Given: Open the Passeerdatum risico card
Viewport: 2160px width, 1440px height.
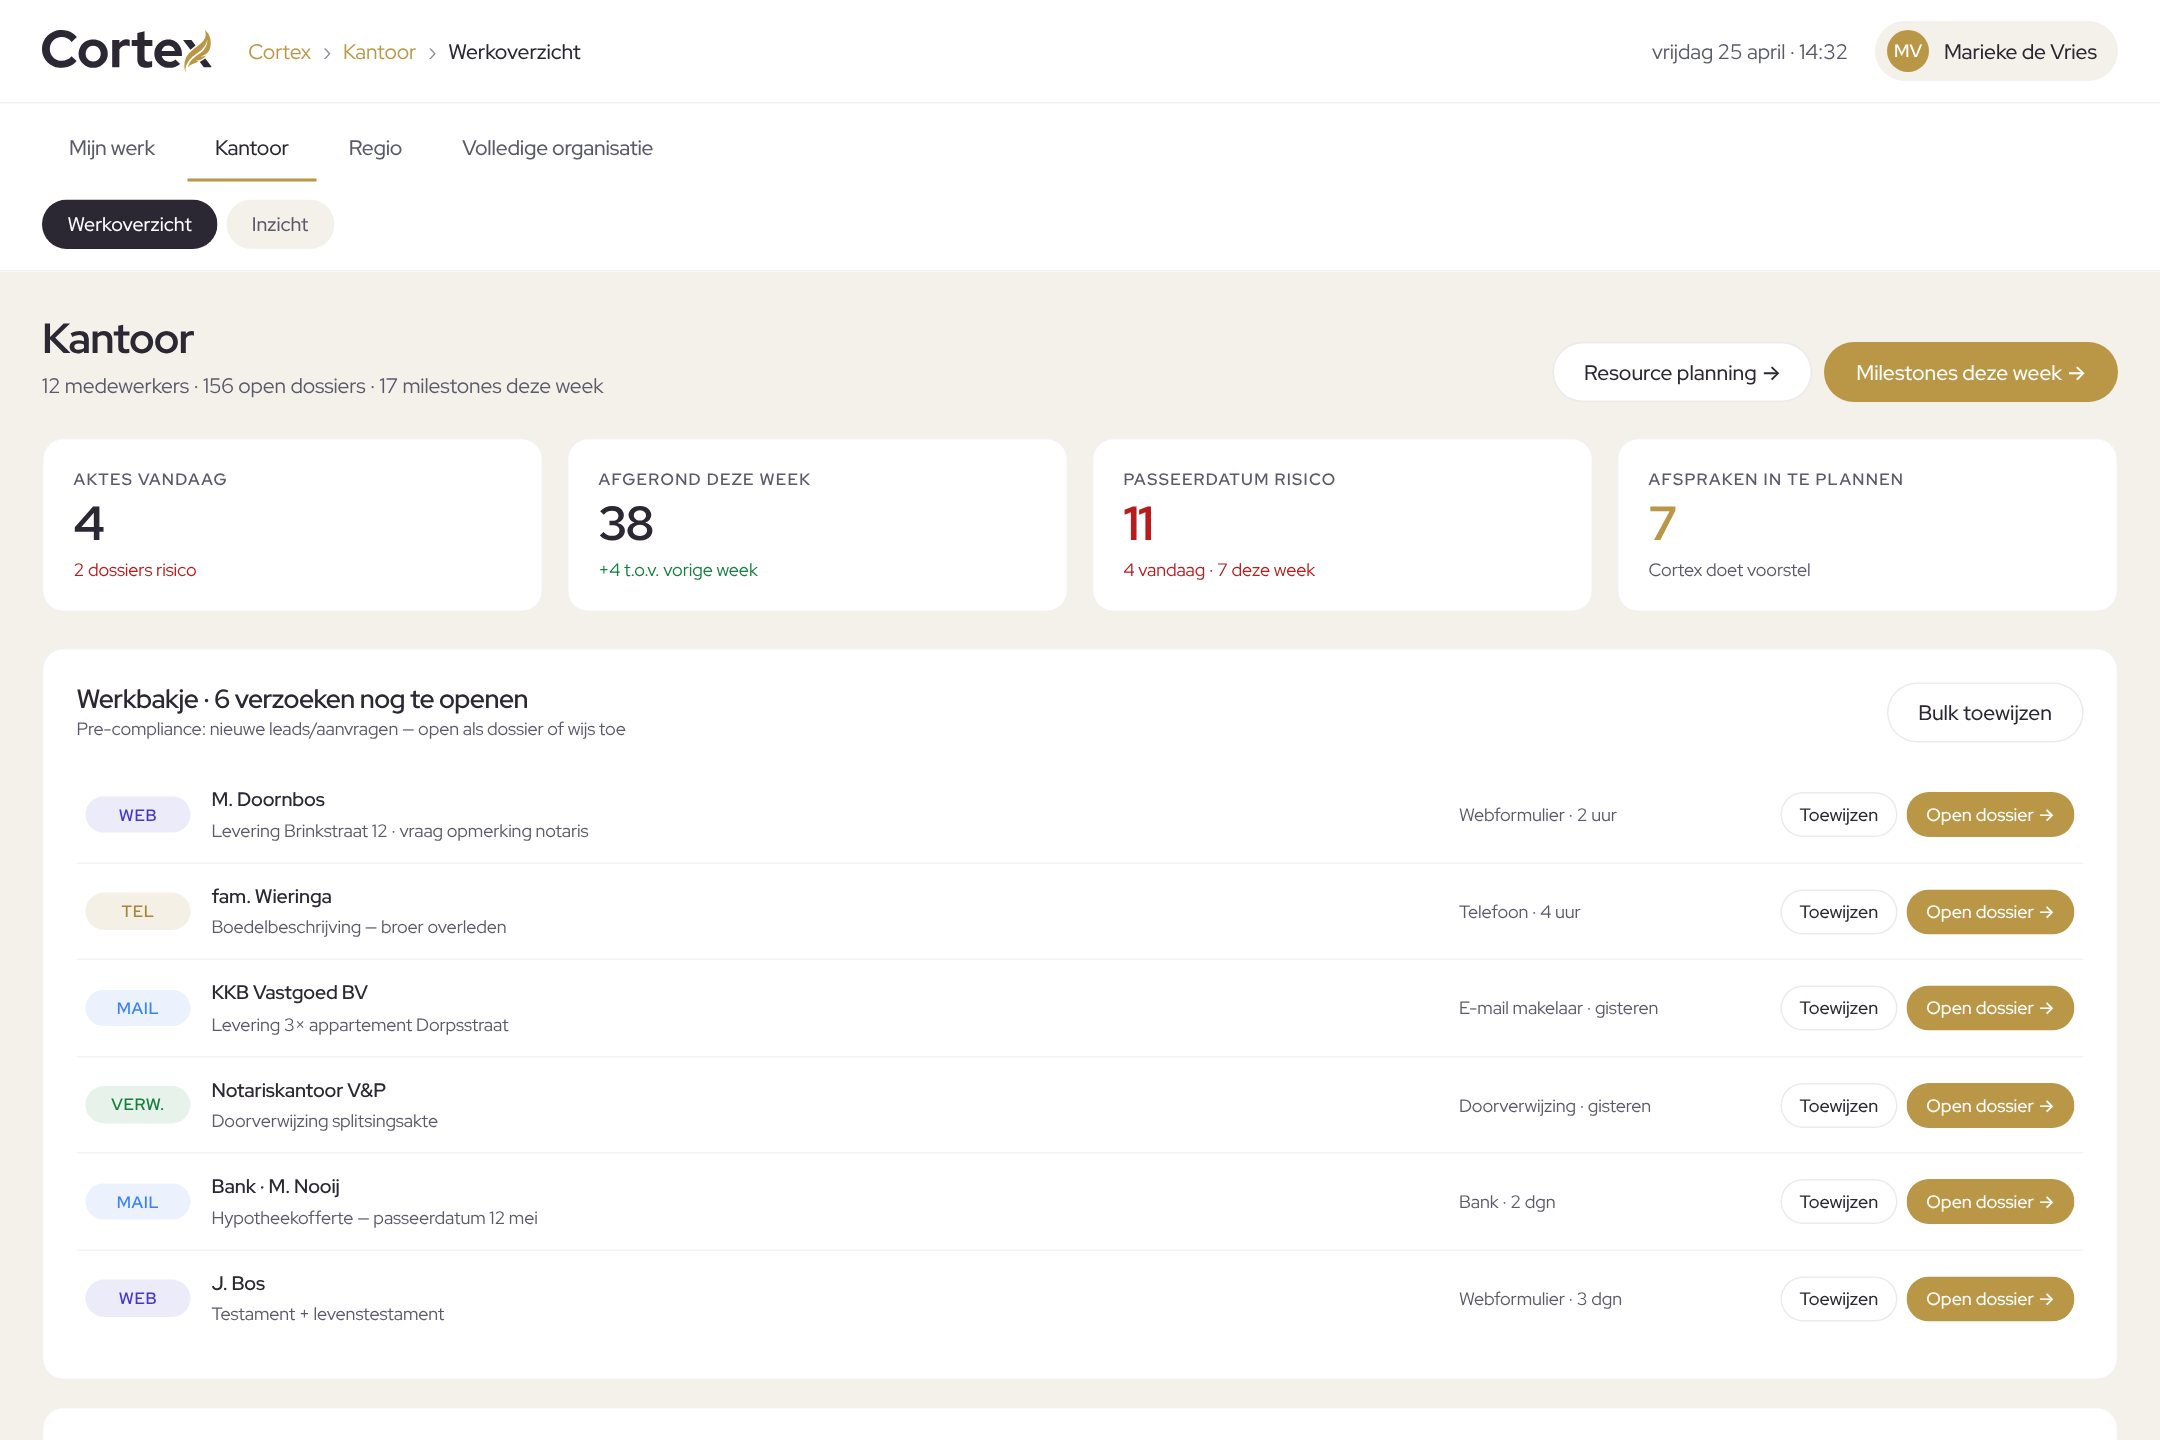Looking at the screenshot, I should coord(1342,525).
